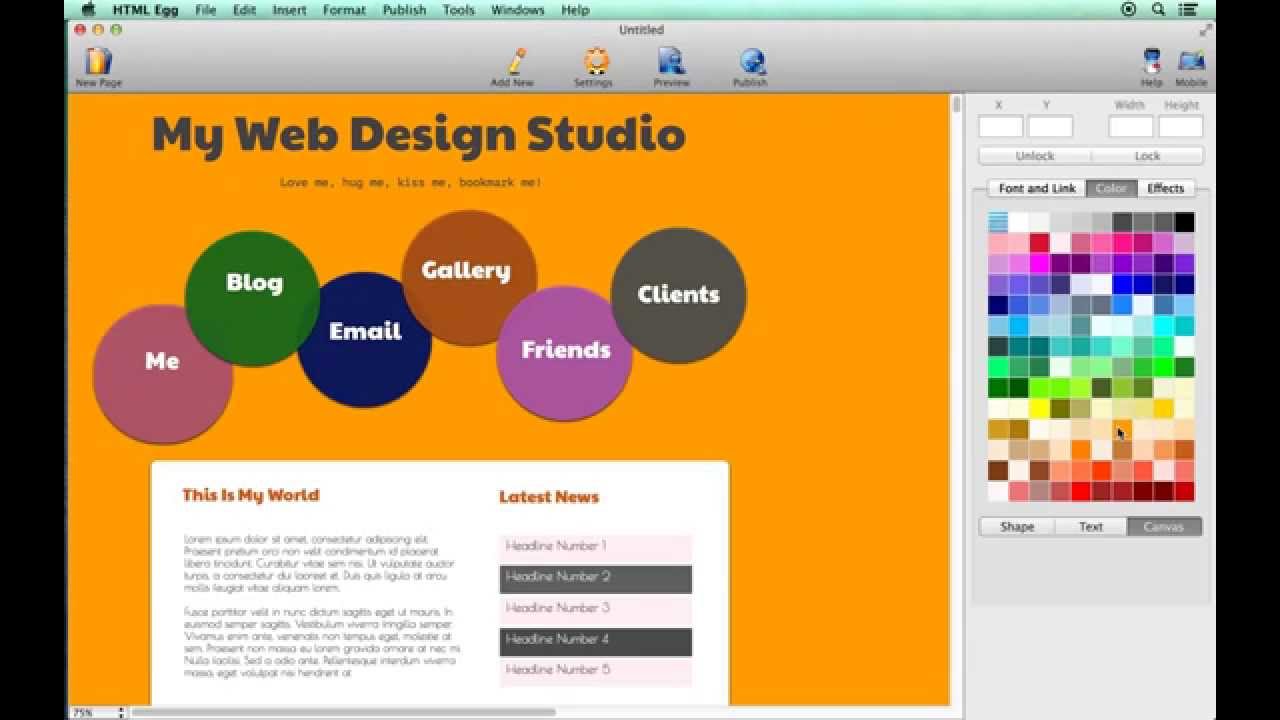
Task: Adjust the 75% zoom stepper
Action: point(121,713)
